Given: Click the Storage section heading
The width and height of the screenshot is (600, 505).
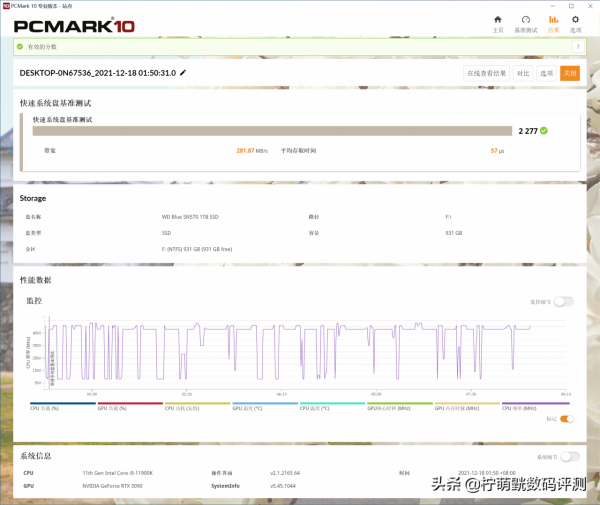Looking at the screenshot, I should coord(33,198).
